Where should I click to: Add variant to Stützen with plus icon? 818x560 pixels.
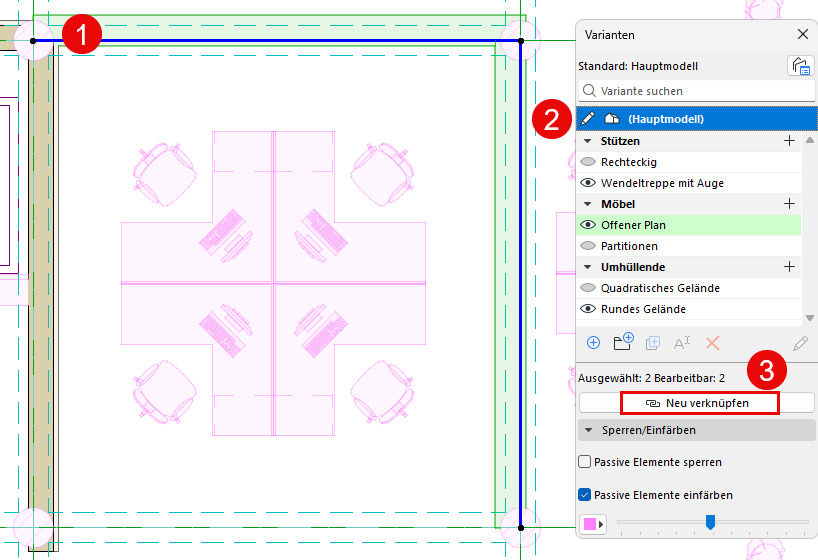point(789,141)
